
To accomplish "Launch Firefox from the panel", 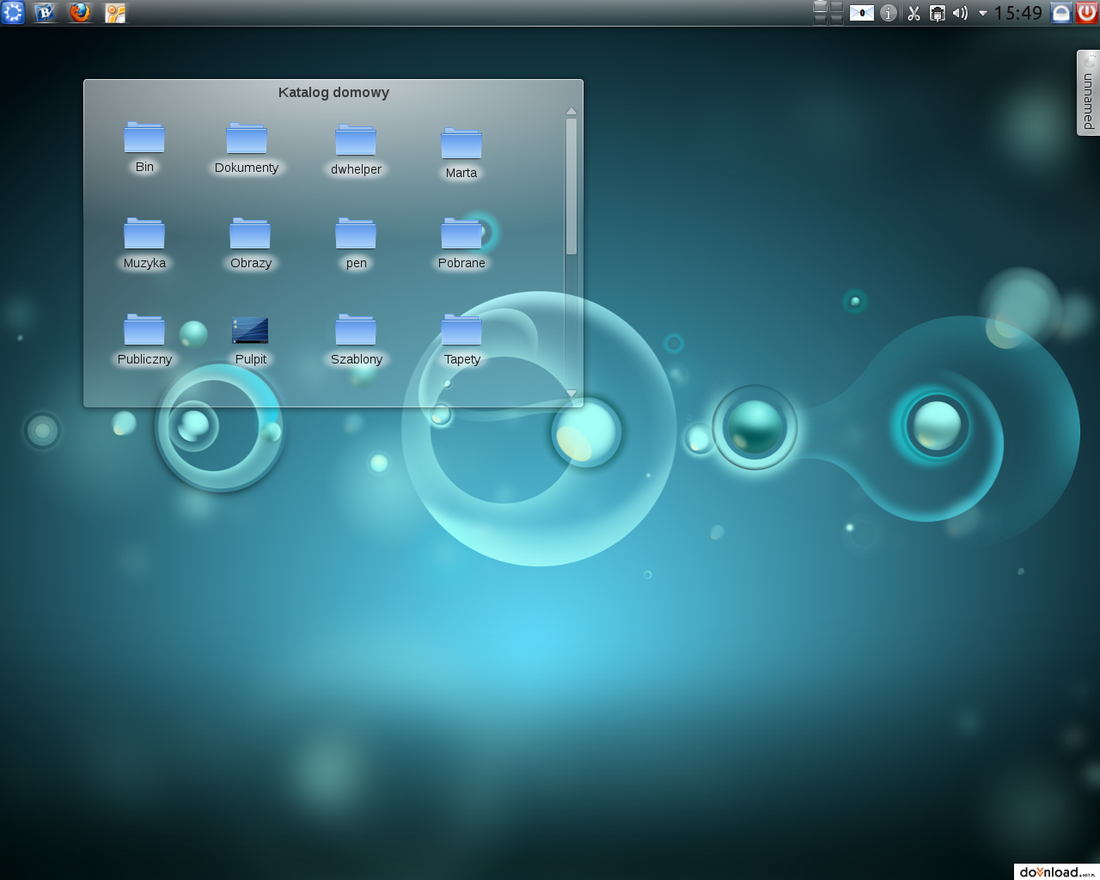I will point(80,12).
